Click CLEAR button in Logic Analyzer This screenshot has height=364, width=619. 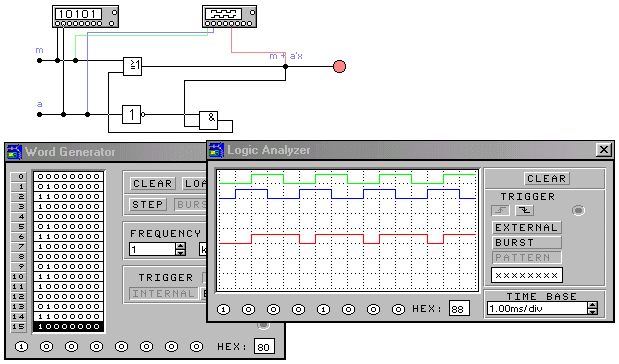point(546,178)
